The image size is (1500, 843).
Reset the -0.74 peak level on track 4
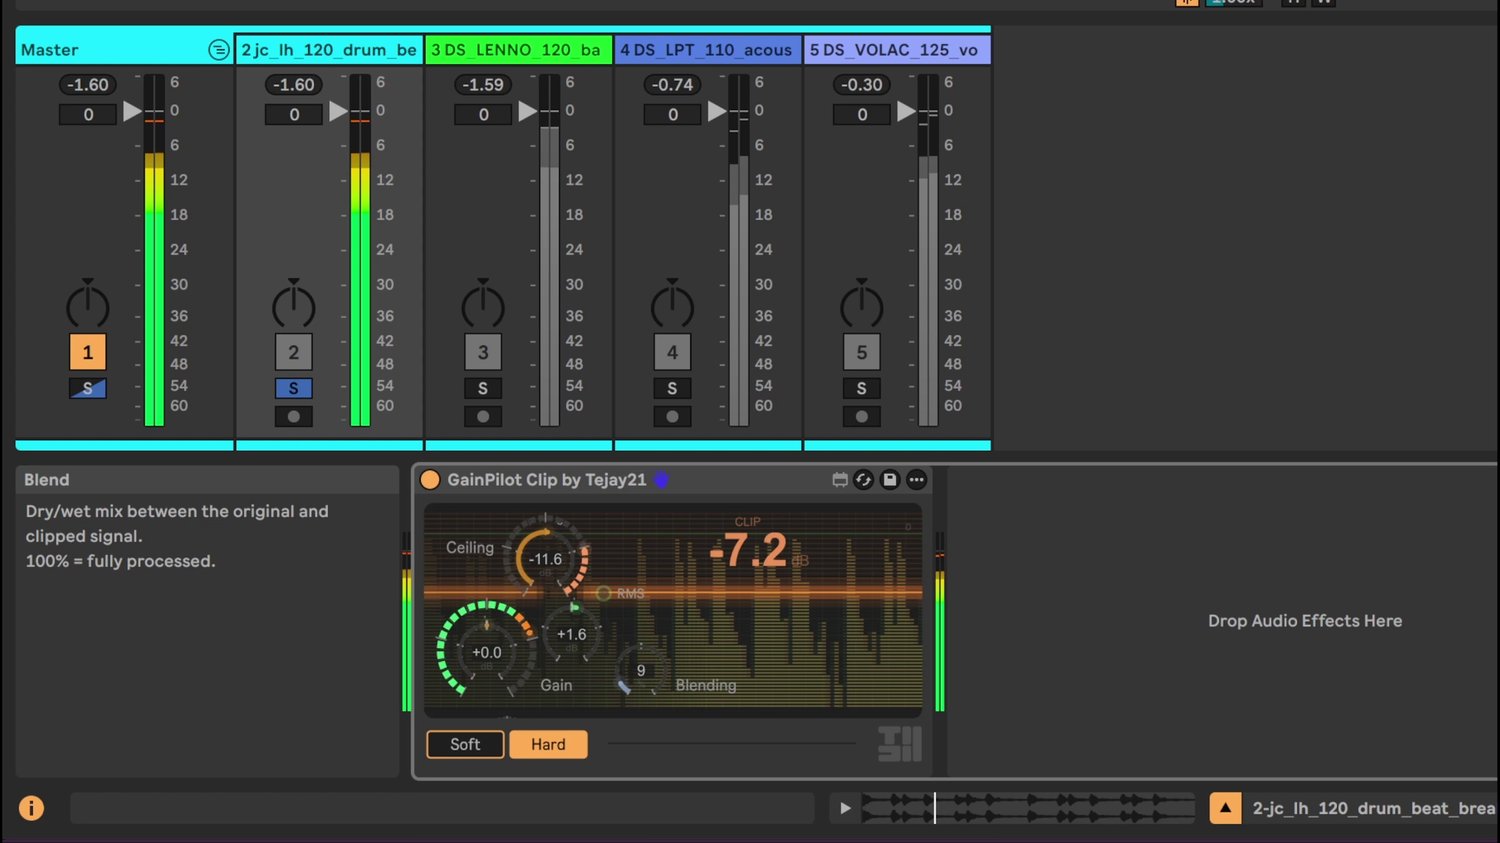672,85
